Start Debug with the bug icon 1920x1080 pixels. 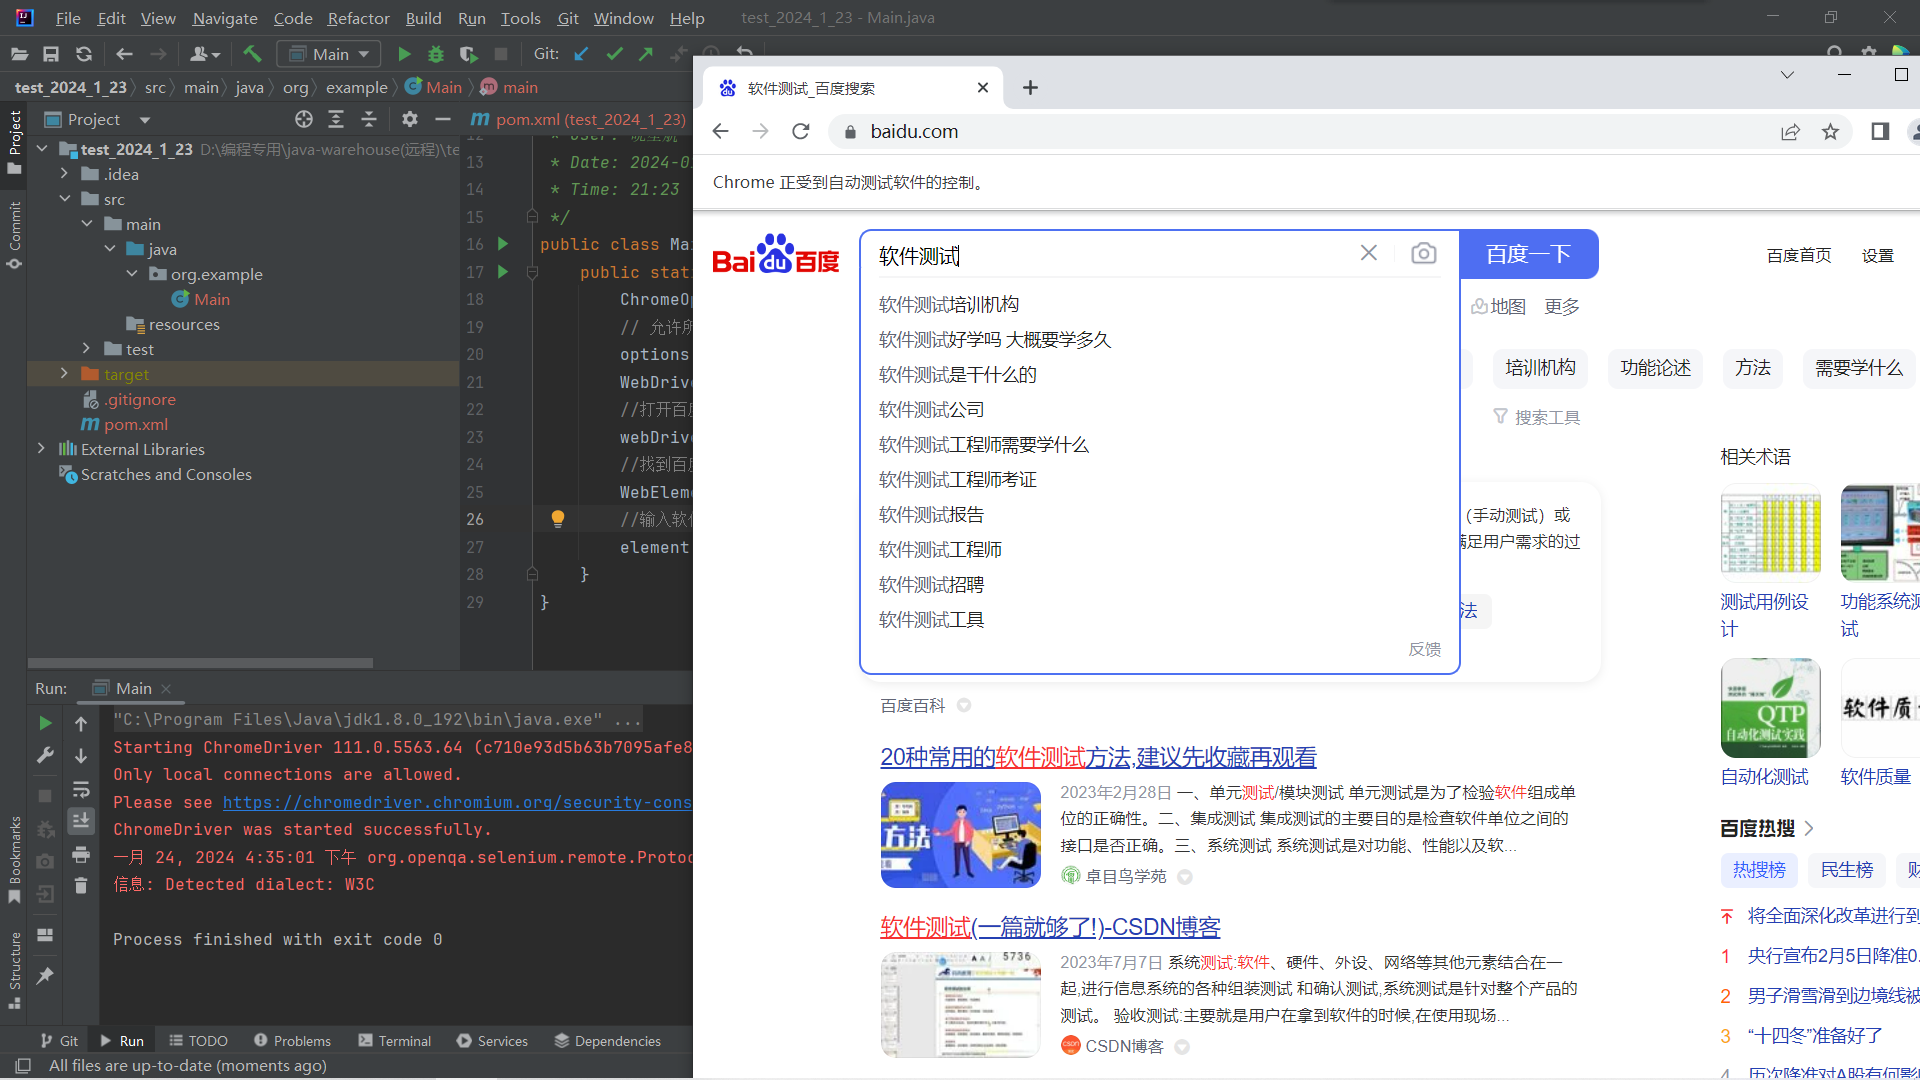point(436,54)
